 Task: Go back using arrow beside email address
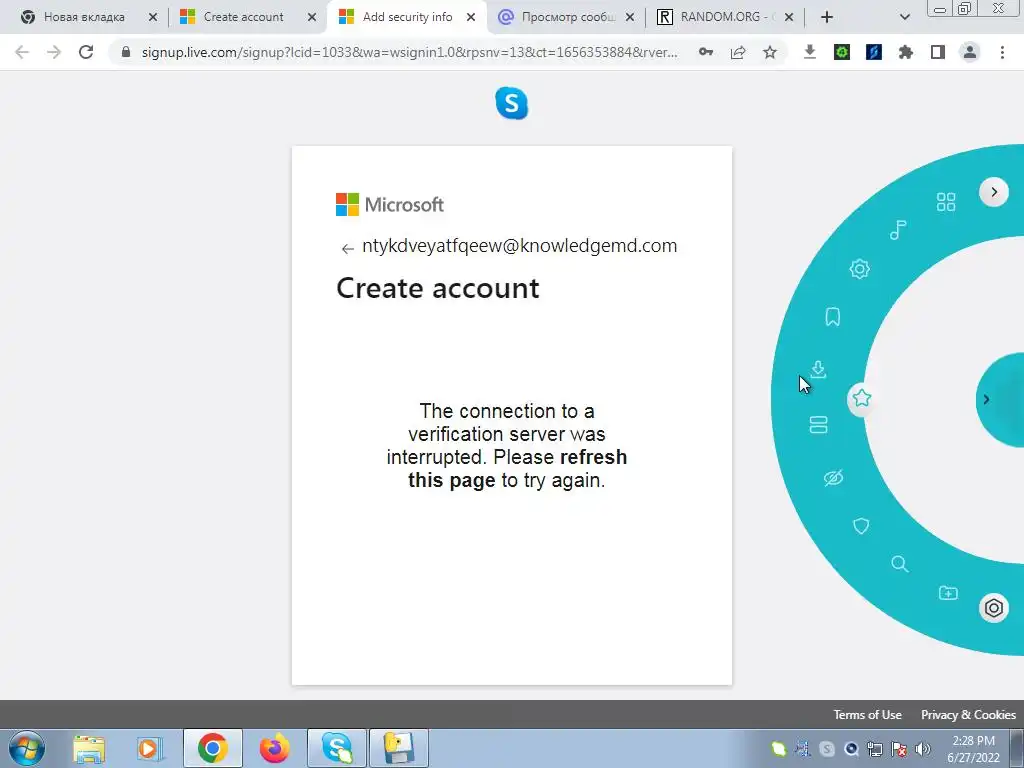pos(347,248)
